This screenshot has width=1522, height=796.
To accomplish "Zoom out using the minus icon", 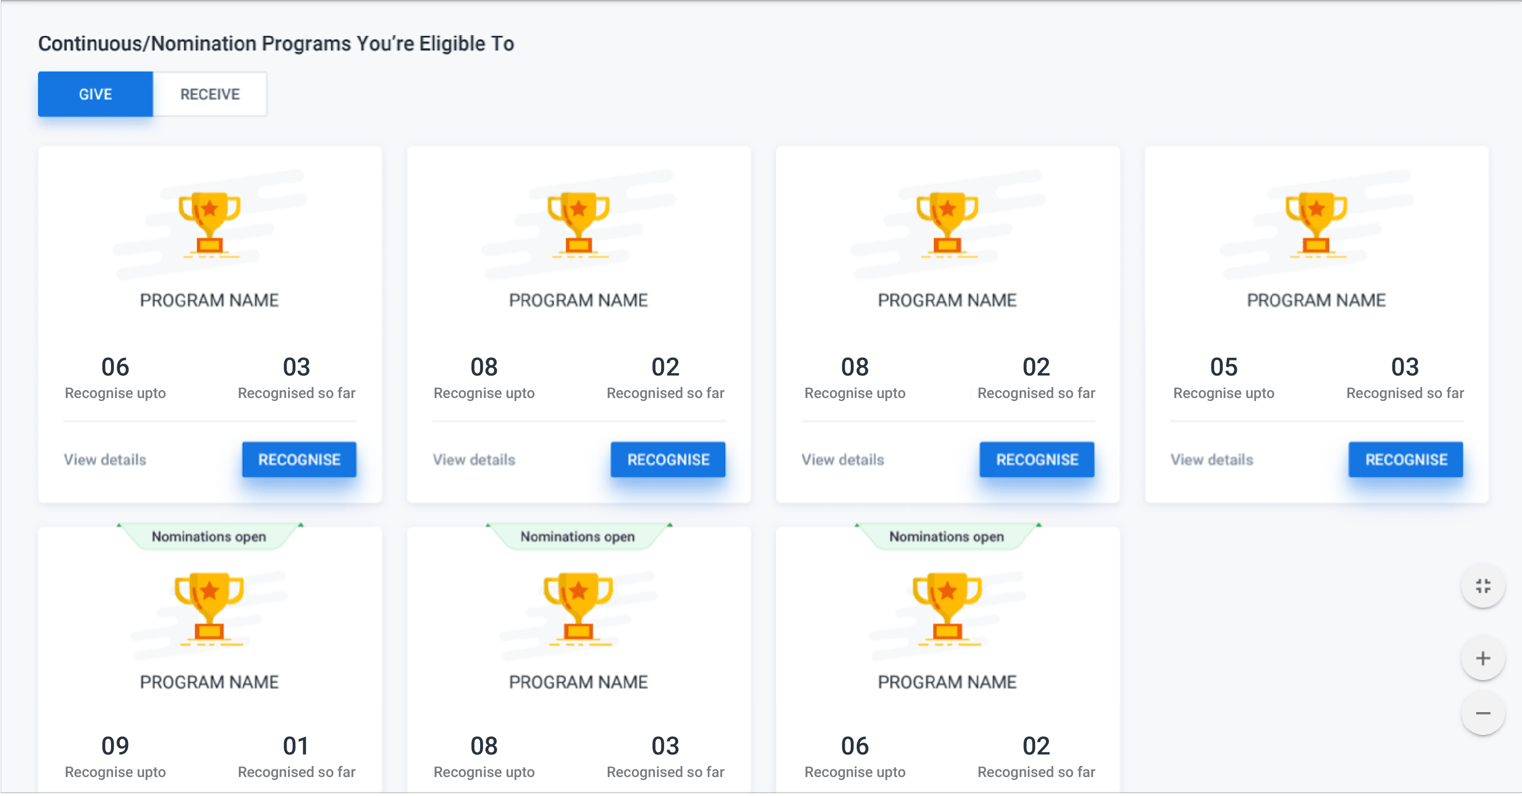I will pos(1483,713).
